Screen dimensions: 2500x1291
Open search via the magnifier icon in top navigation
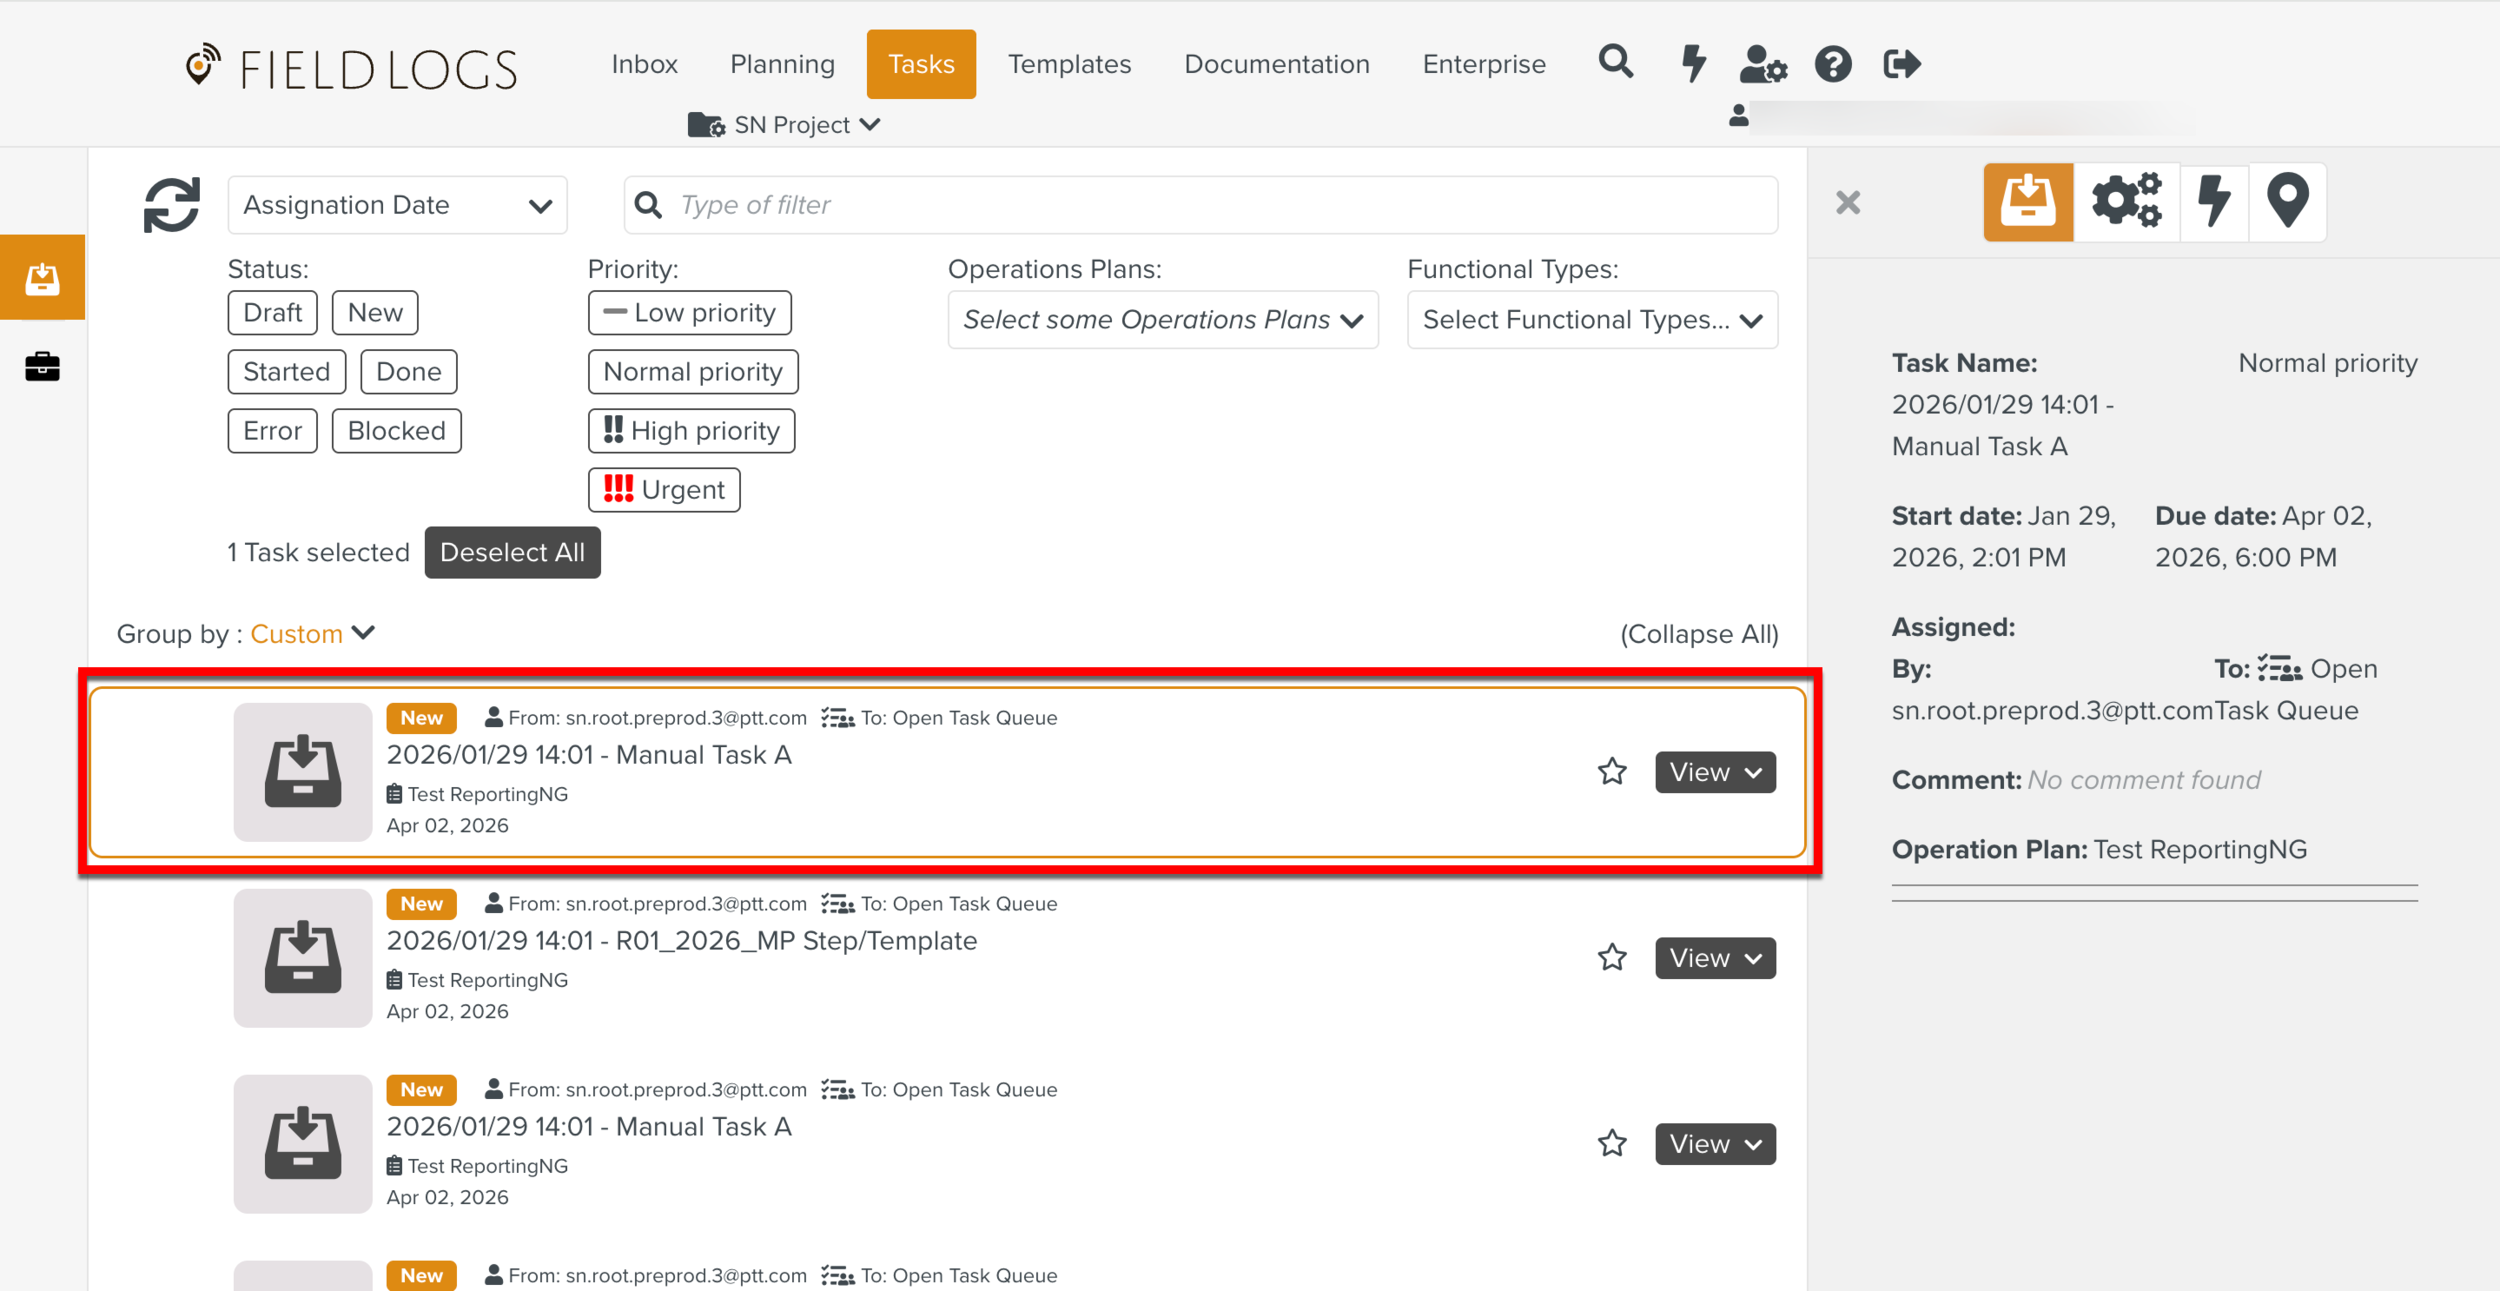pyautogui.click(x=1615, y=63)
